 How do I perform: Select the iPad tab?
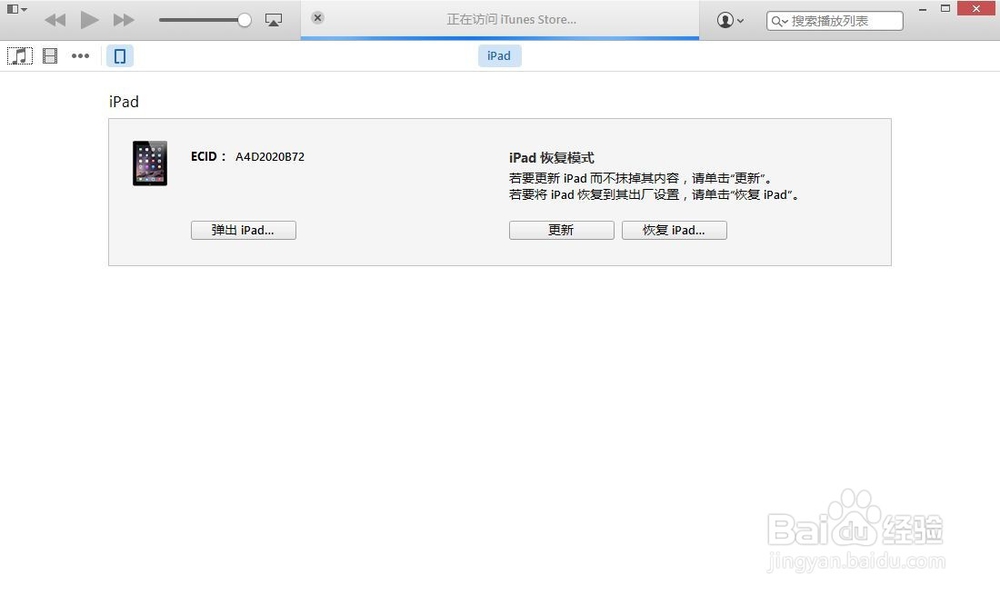499,55
